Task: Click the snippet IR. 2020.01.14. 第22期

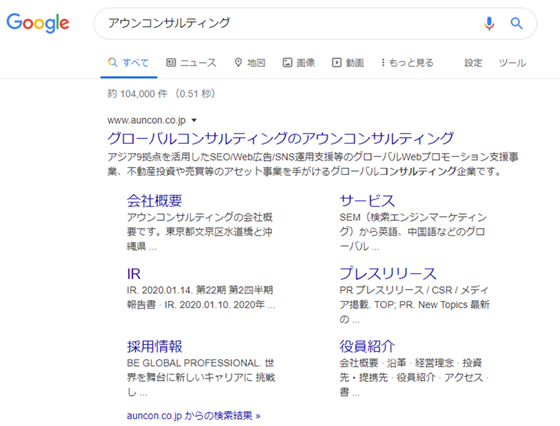Action: 201,297
